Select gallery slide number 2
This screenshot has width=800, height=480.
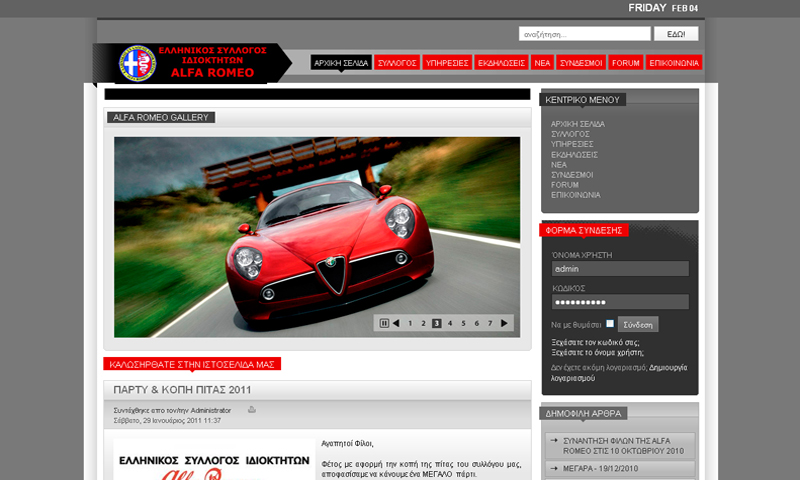coord(424,323)
